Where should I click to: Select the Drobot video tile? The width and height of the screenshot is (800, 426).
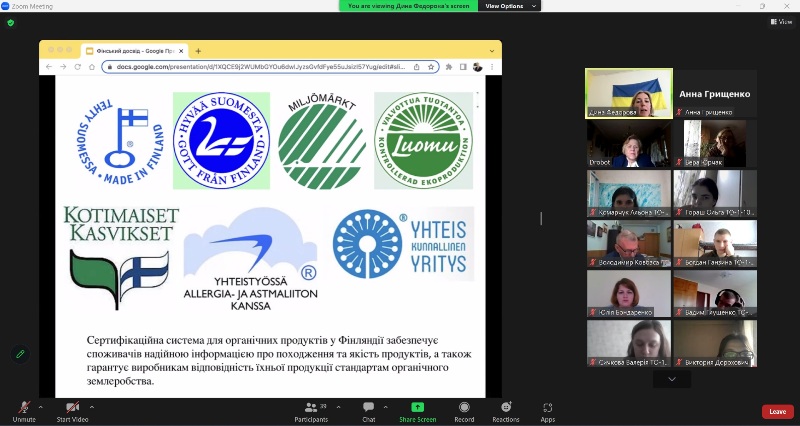click(x=629, y=143)
